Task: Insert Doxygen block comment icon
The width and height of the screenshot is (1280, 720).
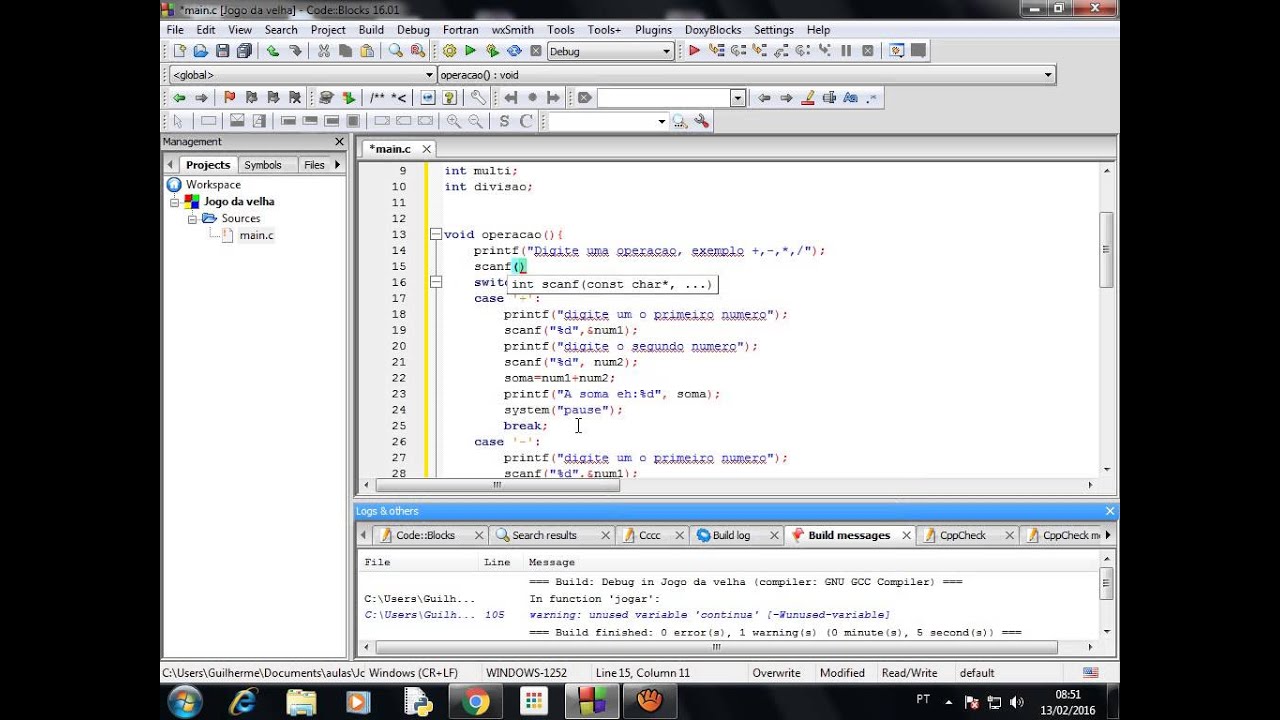Action: point(377,97)
